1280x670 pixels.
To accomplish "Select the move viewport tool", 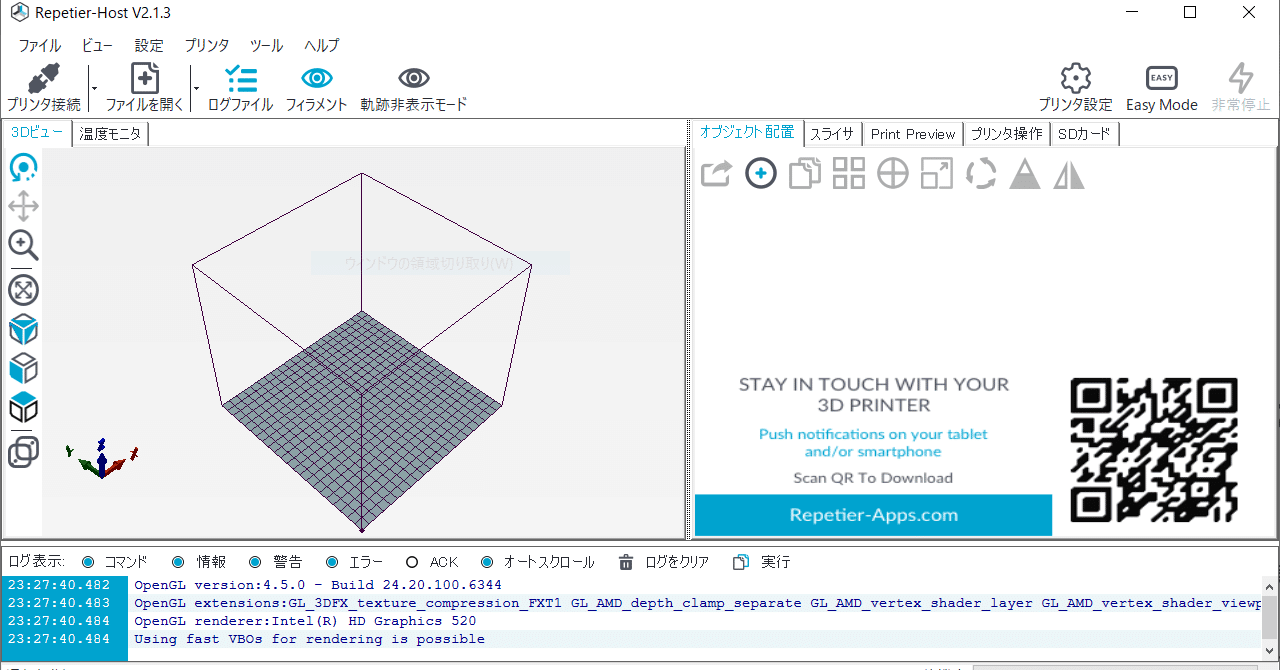I will point(23,206).
